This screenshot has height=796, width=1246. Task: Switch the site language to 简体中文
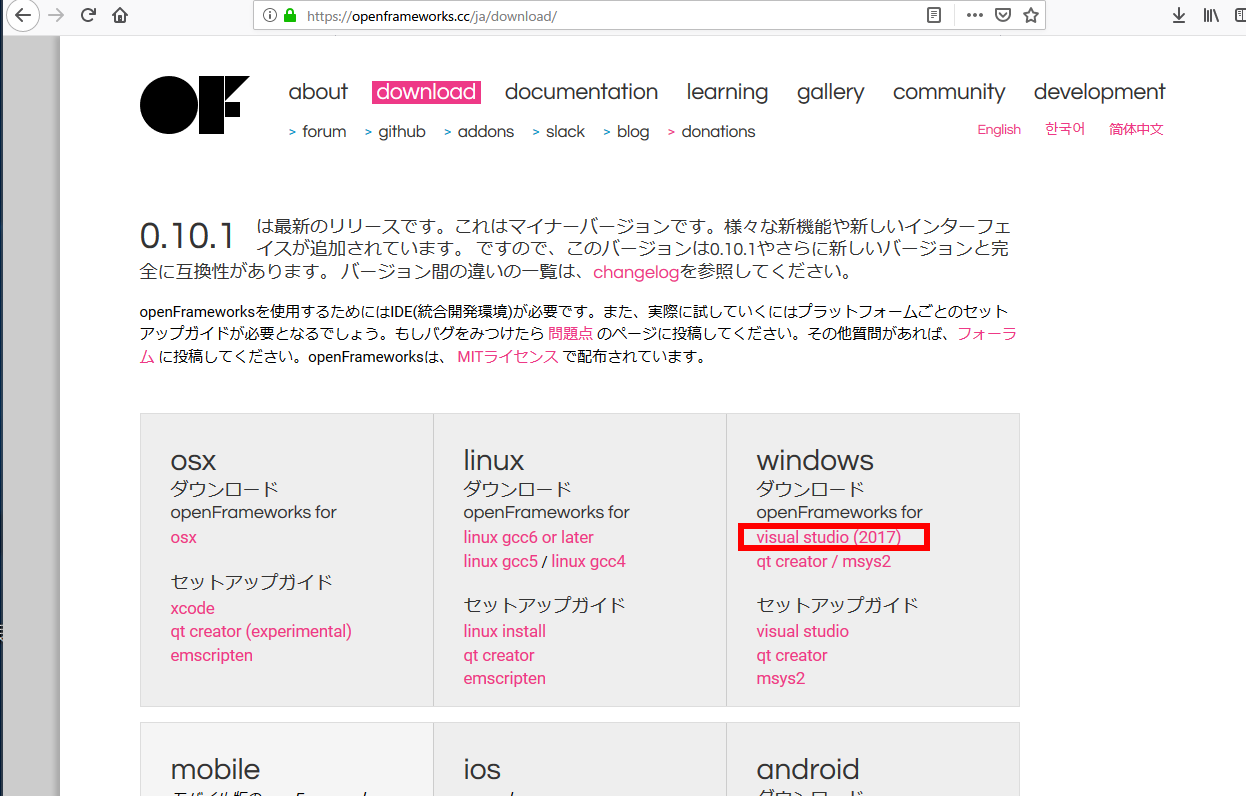click(1136, 129)
